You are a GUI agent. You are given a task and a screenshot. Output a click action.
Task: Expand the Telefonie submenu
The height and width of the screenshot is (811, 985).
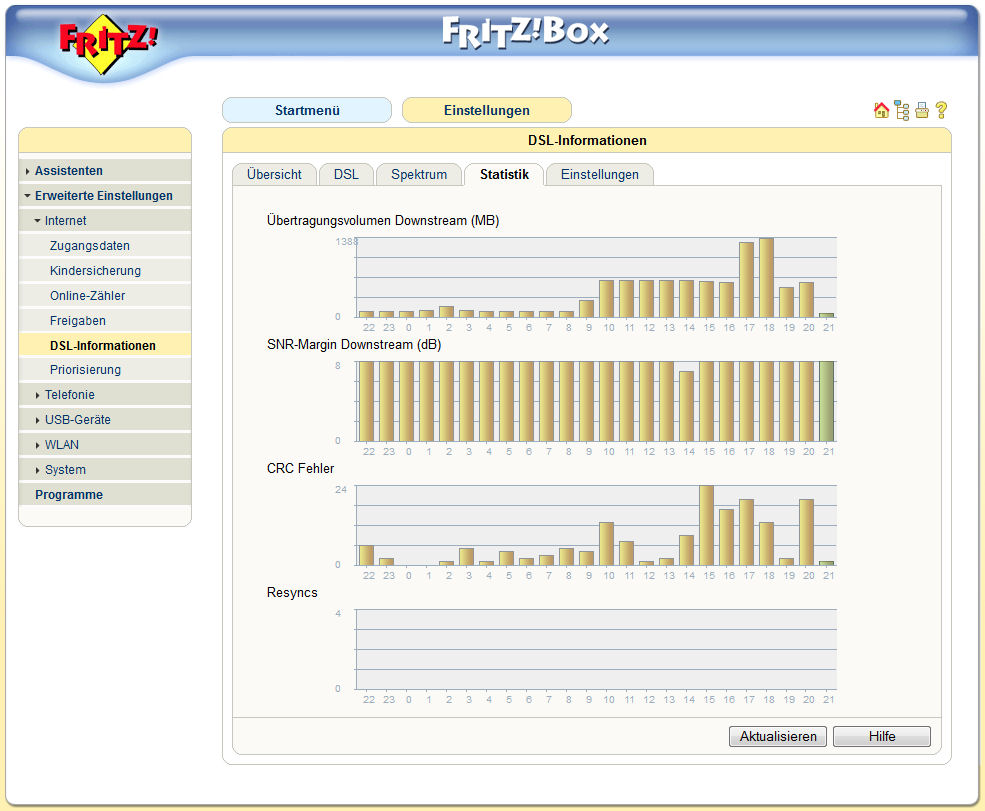pos(69,395)
